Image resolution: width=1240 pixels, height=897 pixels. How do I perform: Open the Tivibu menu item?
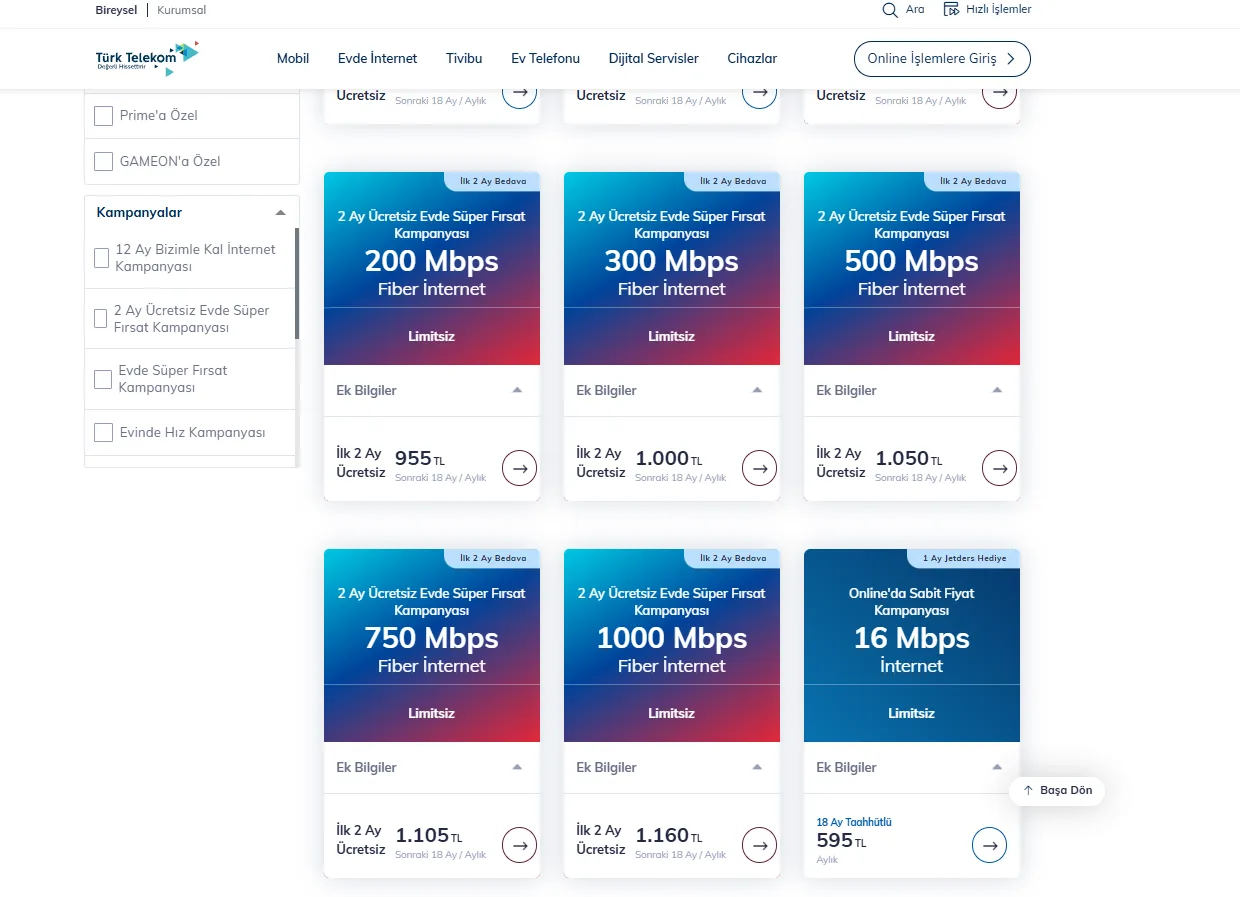coord(464,59)
